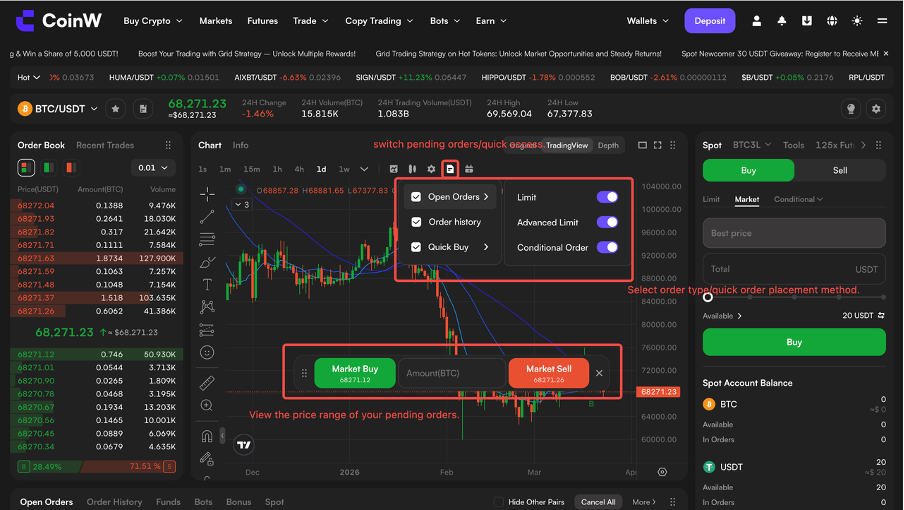Viewport: 904px width, 510px height.
Task: Switch to the chart Info tab
Action: click(240, 145)
